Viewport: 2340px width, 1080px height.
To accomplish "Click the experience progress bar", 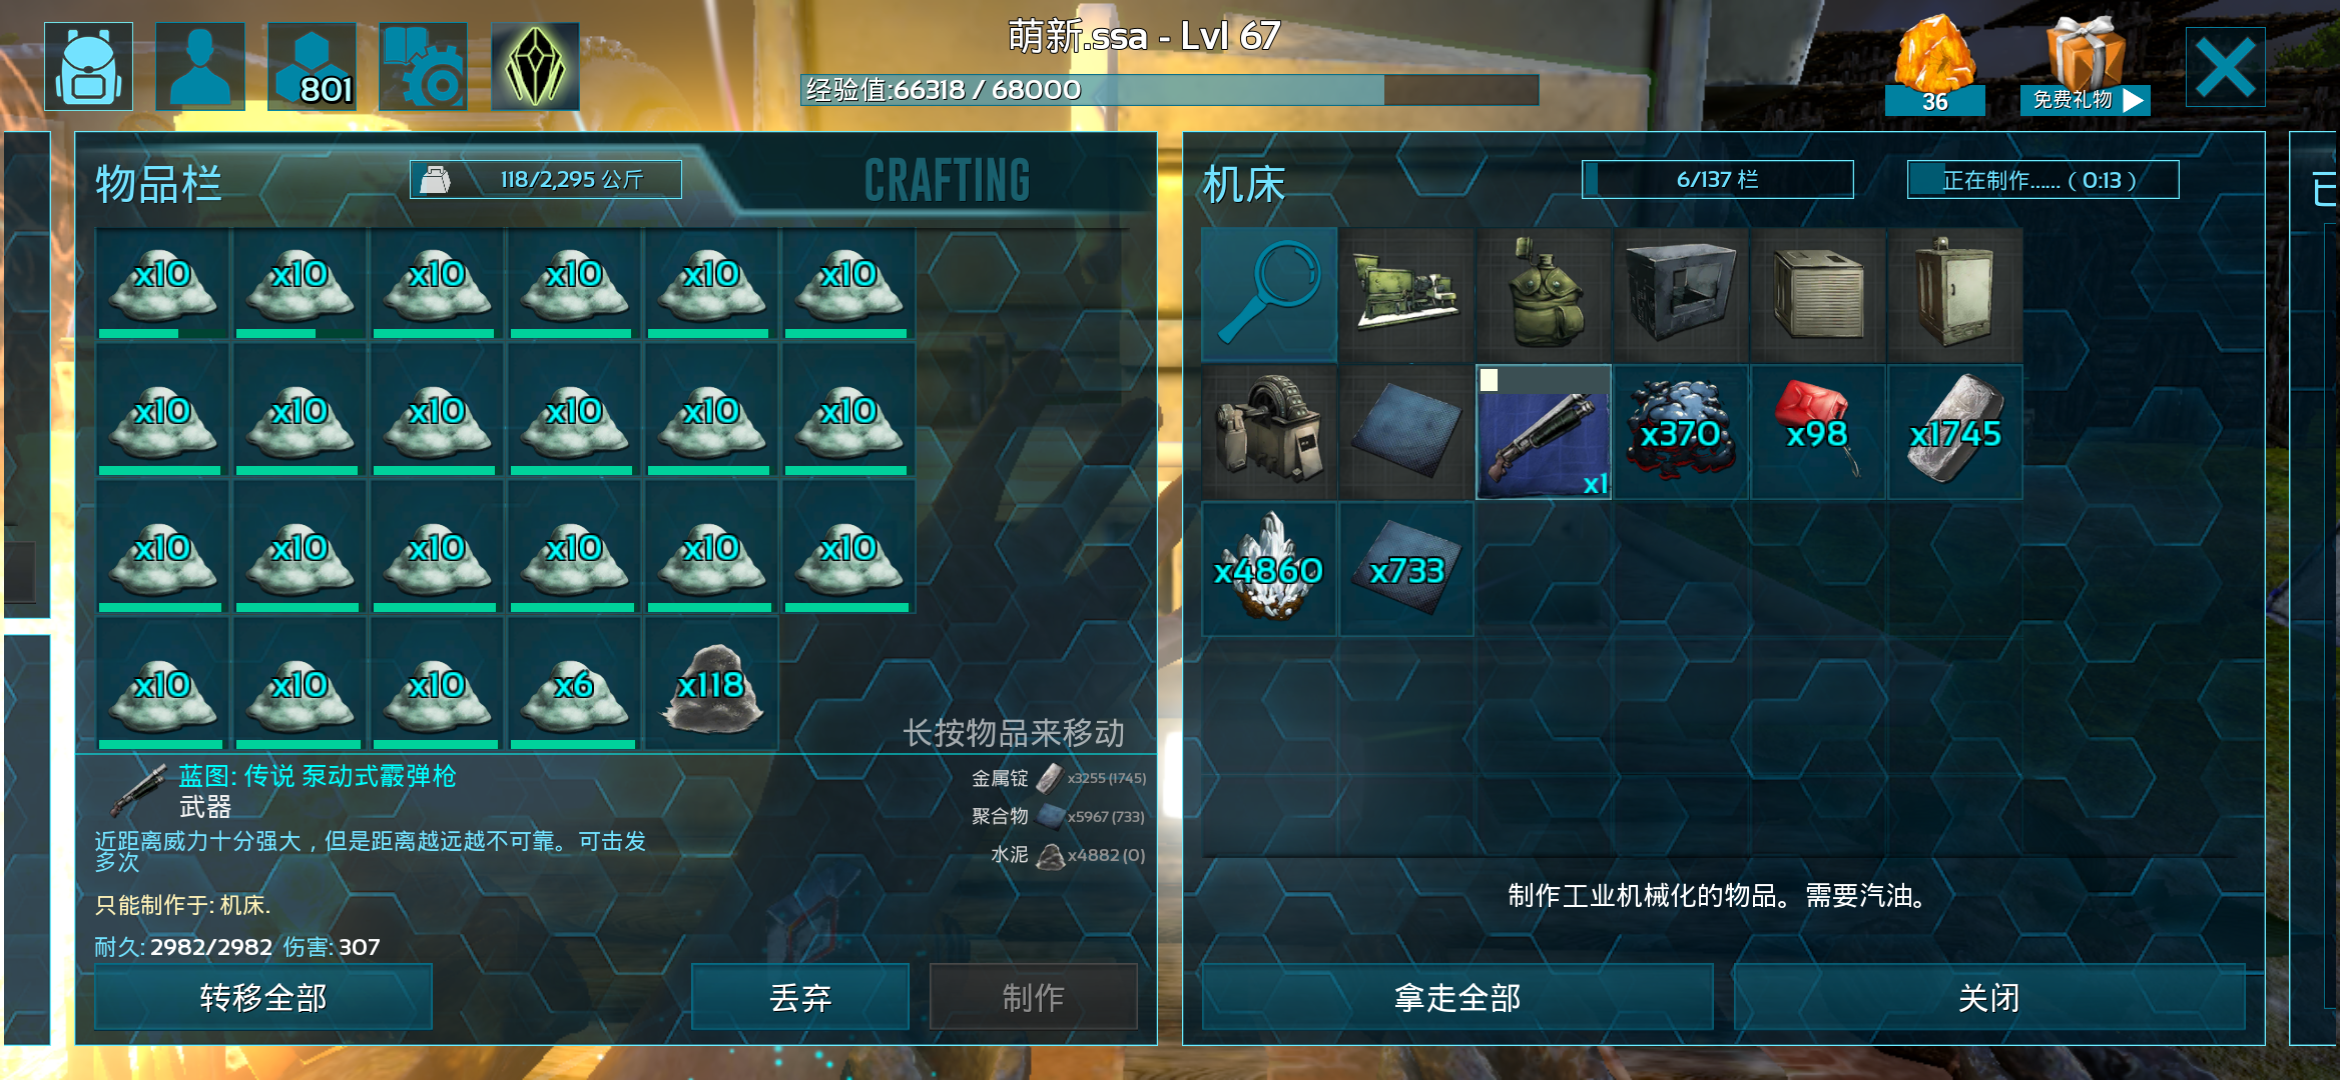I will tap(1169, 90).
